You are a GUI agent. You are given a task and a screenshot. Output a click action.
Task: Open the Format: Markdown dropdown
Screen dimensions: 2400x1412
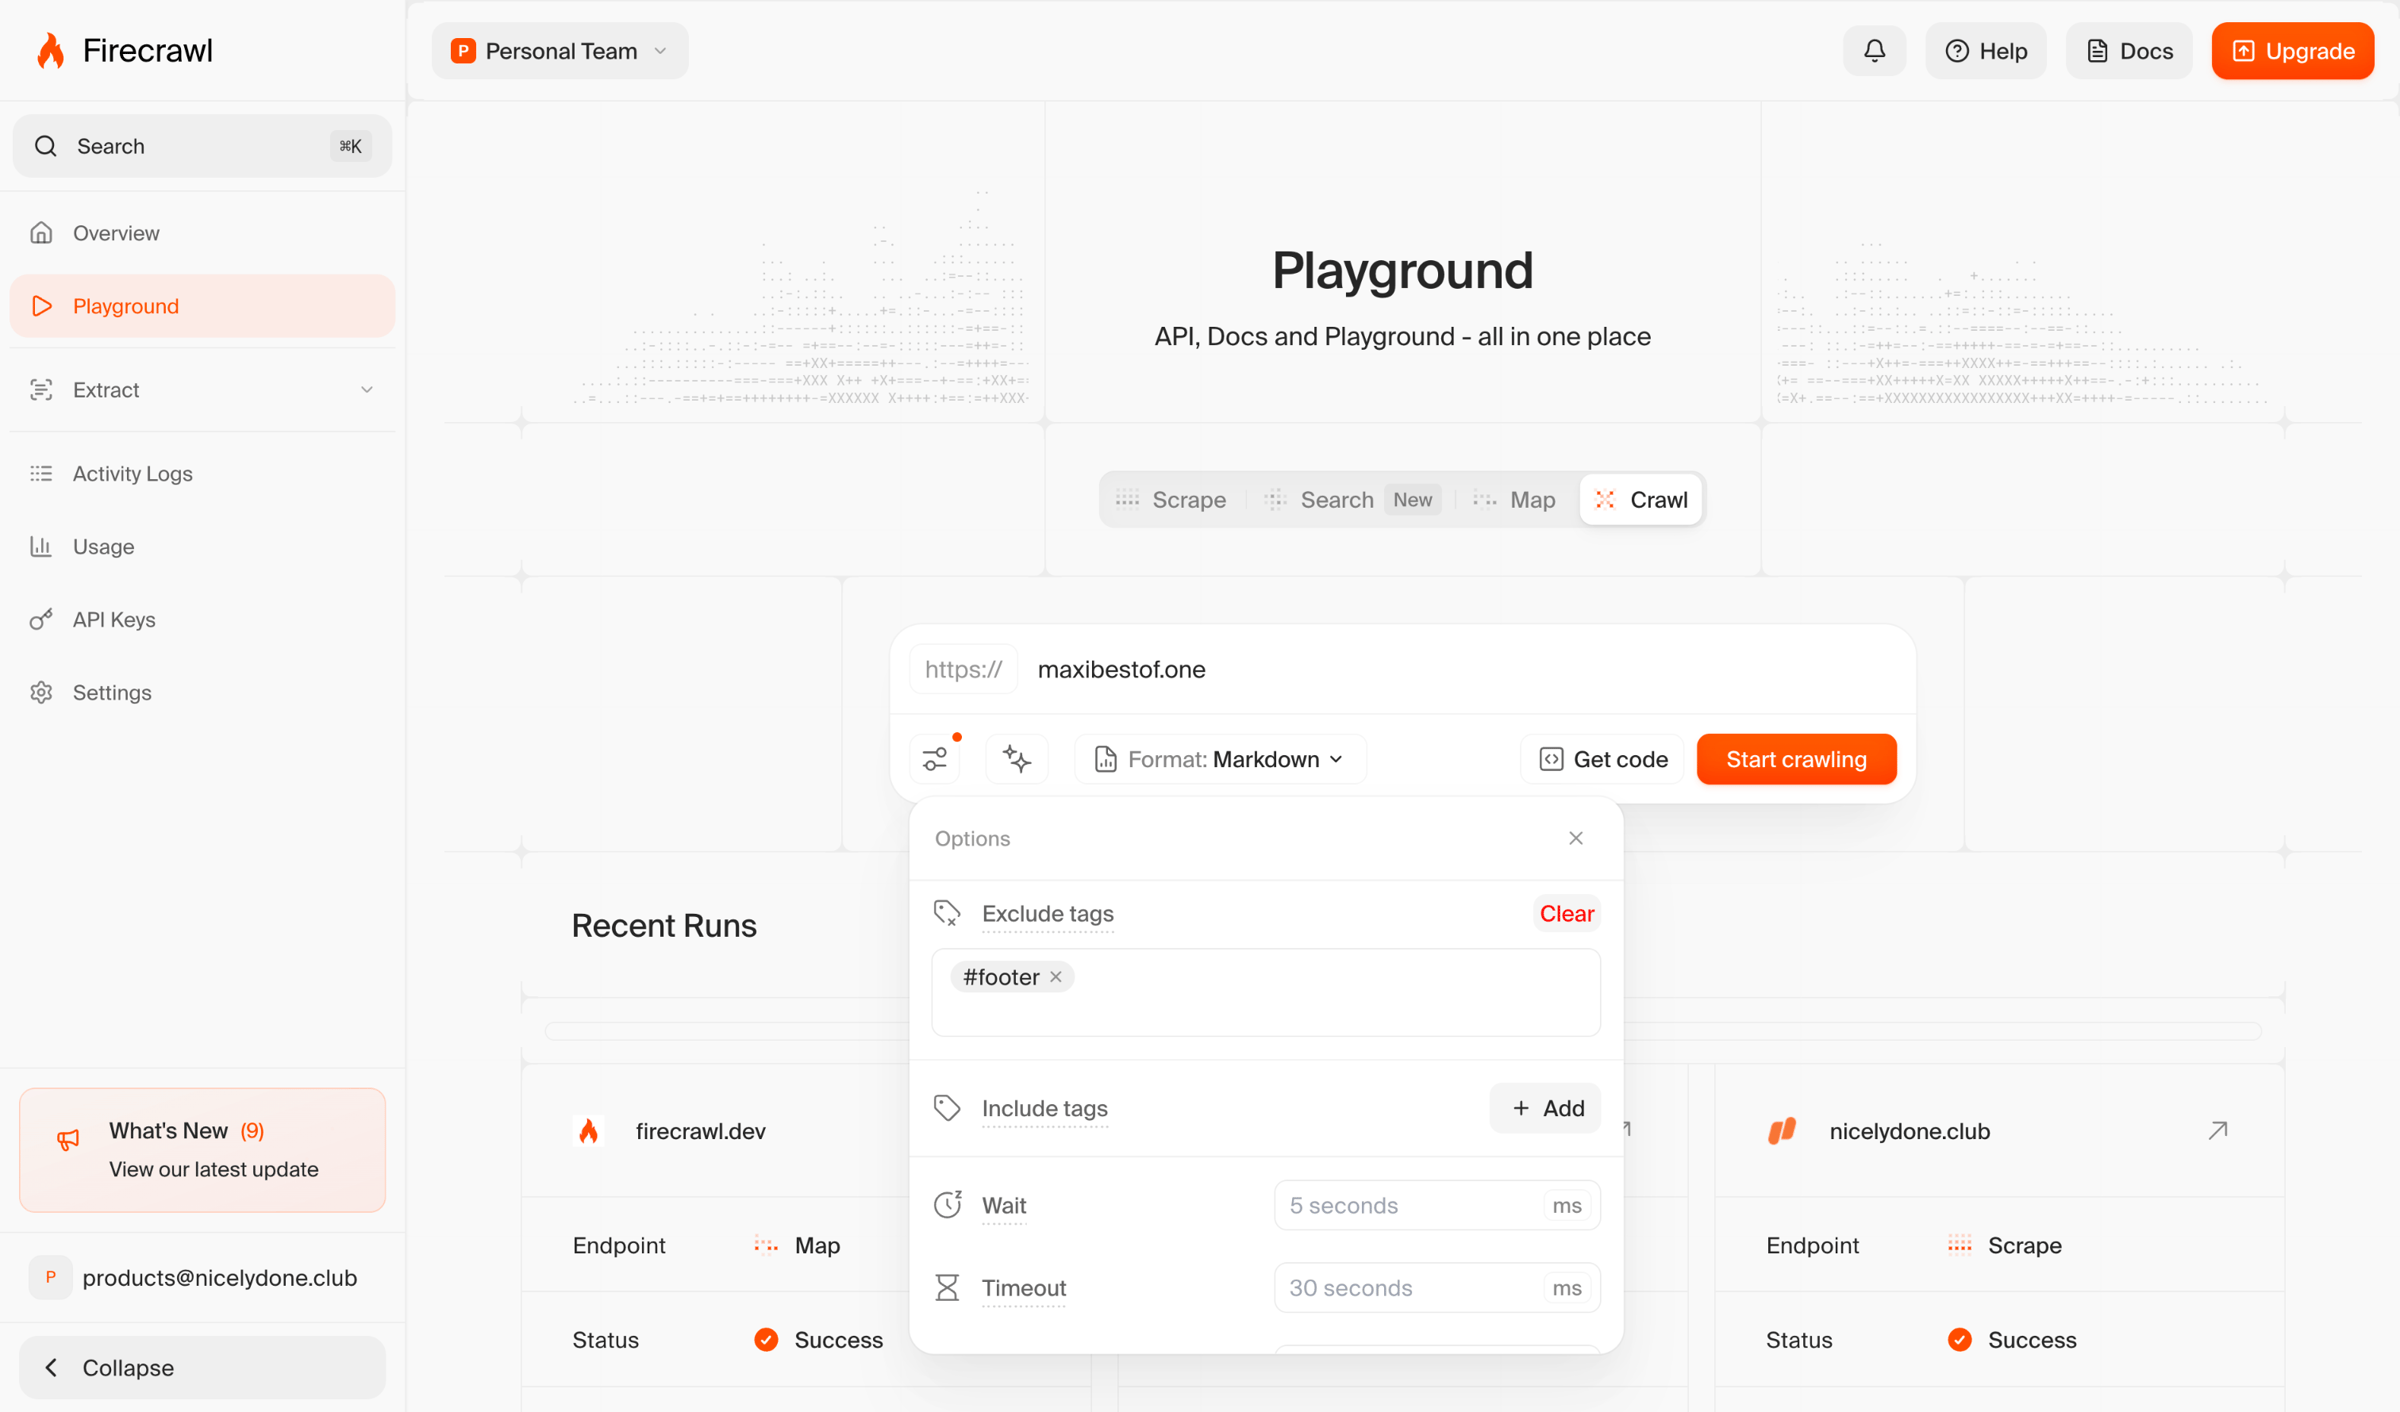click(x=1220, y=759)
